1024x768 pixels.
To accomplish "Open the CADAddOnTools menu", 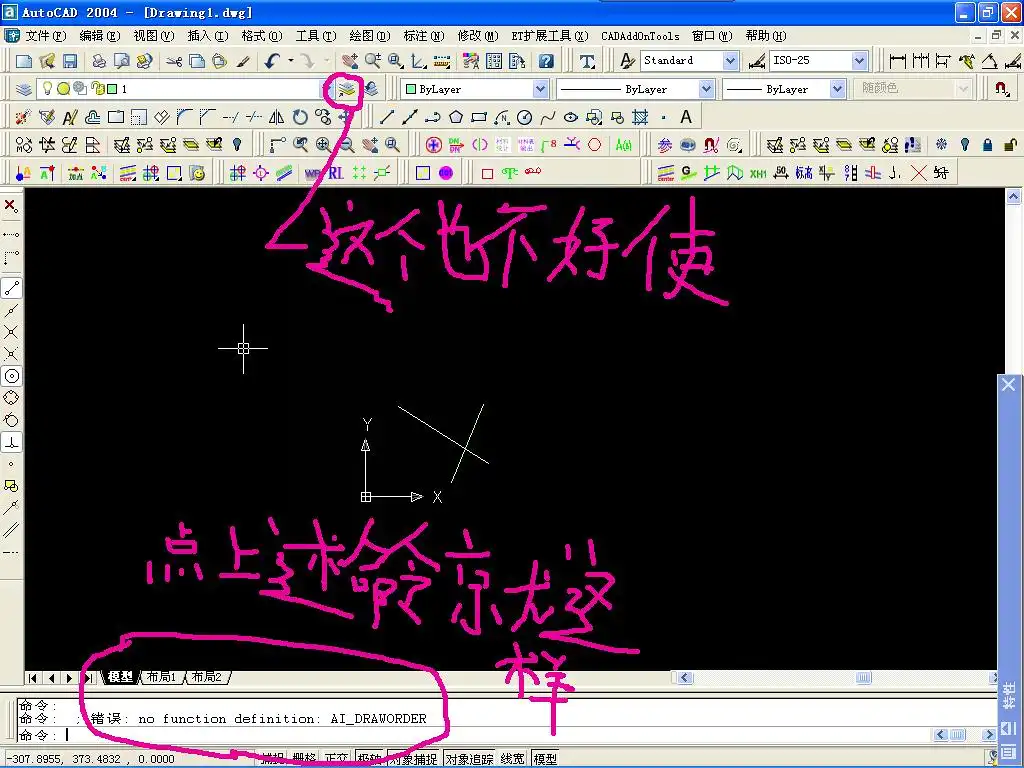I will [640, 36].
